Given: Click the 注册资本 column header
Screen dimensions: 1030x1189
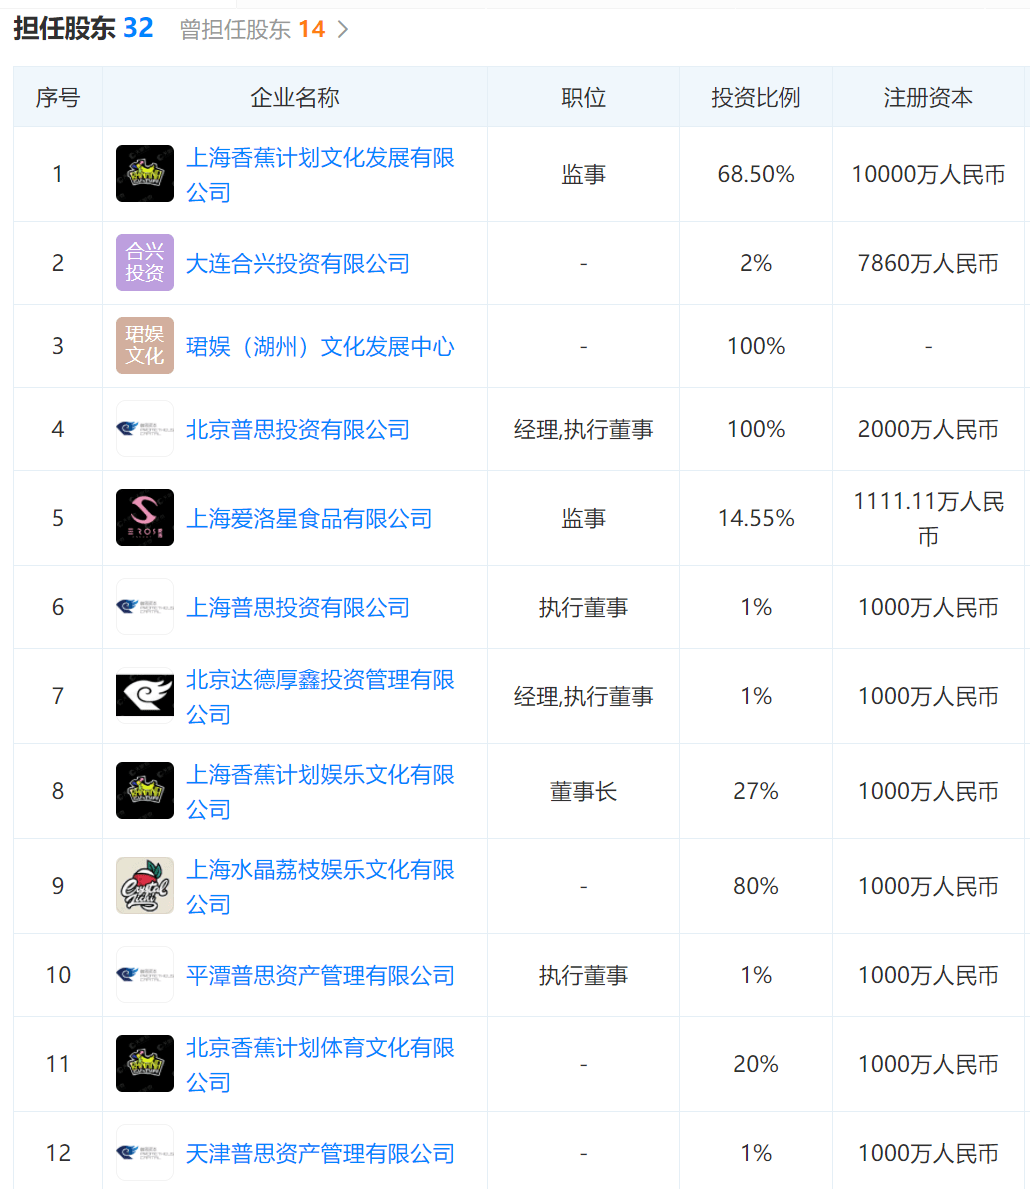Looking at the screenshot, I should click(x=928, y=98).
